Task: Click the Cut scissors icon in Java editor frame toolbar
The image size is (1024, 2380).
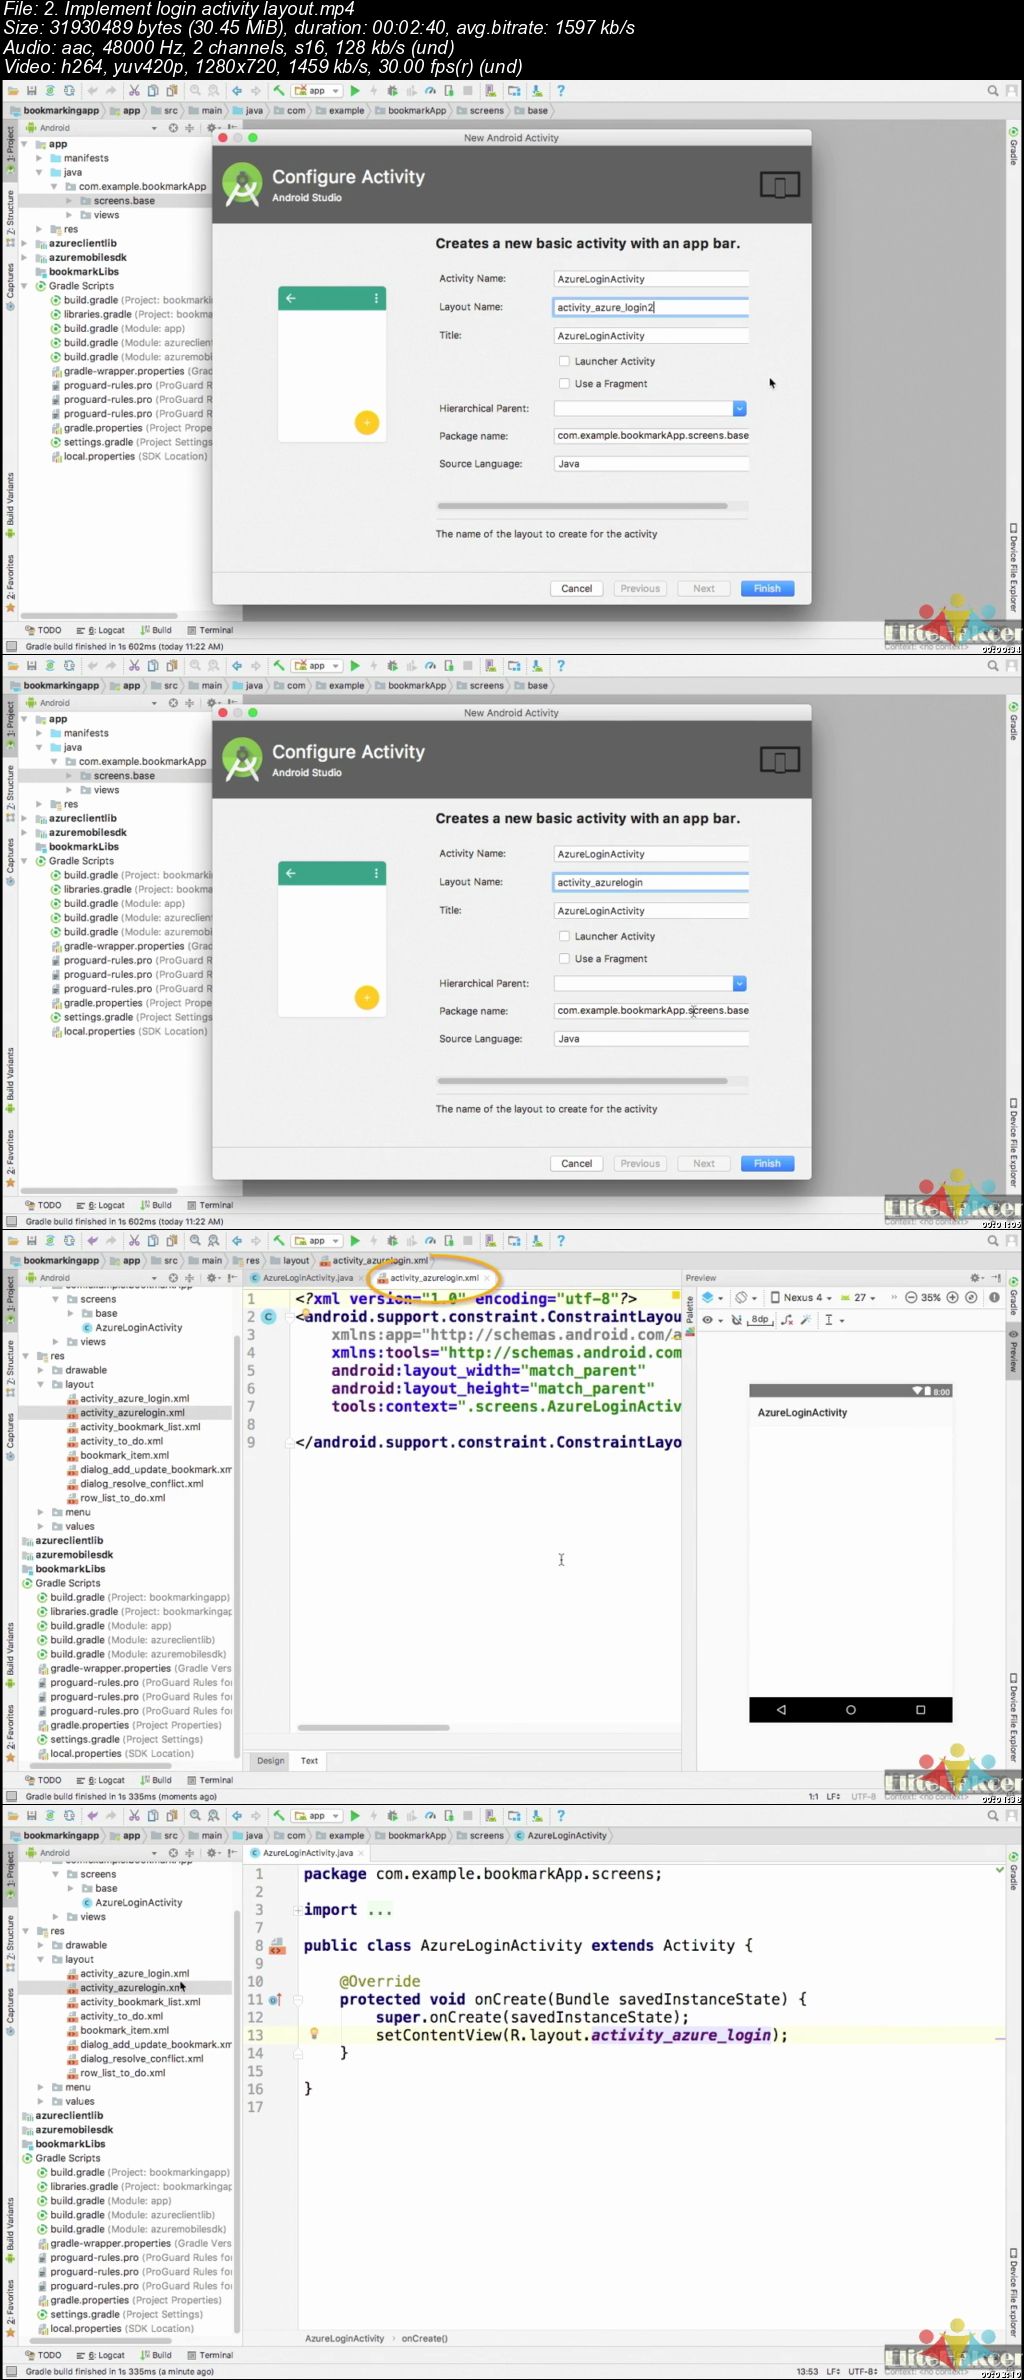Action: coord(134,1815)
